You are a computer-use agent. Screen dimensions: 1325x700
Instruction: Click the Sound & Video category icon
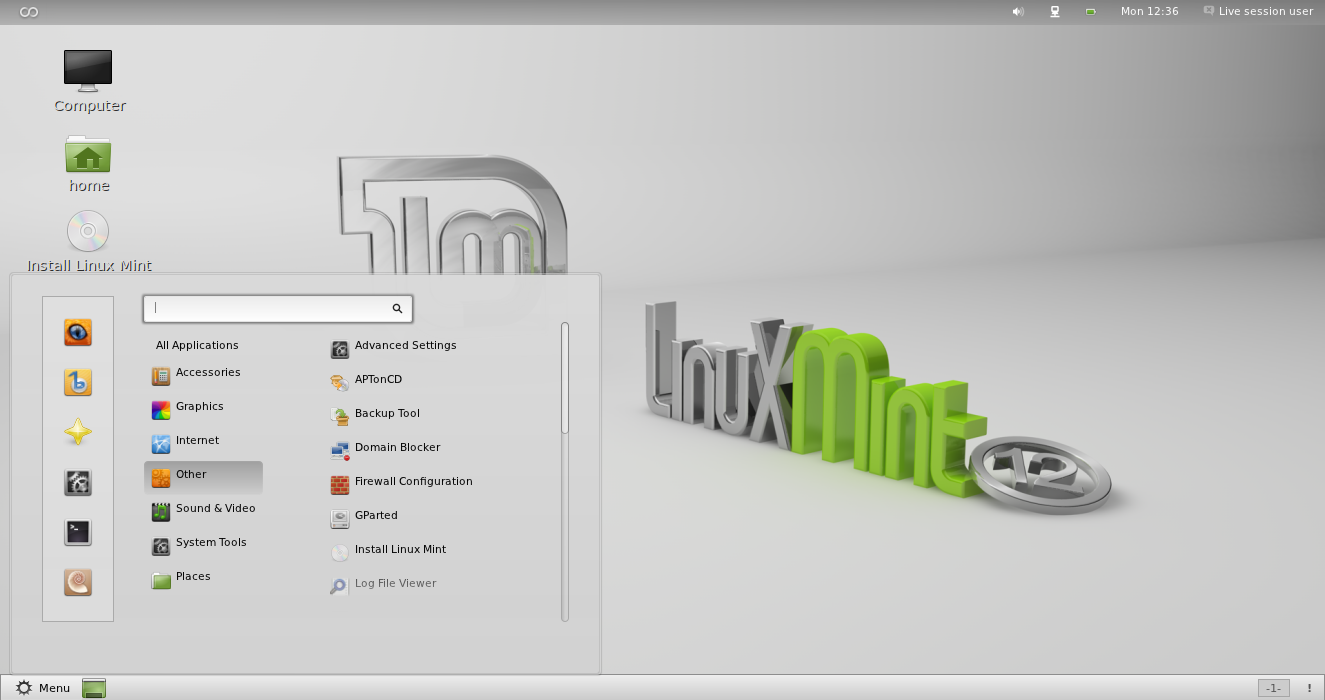(160, 512)
